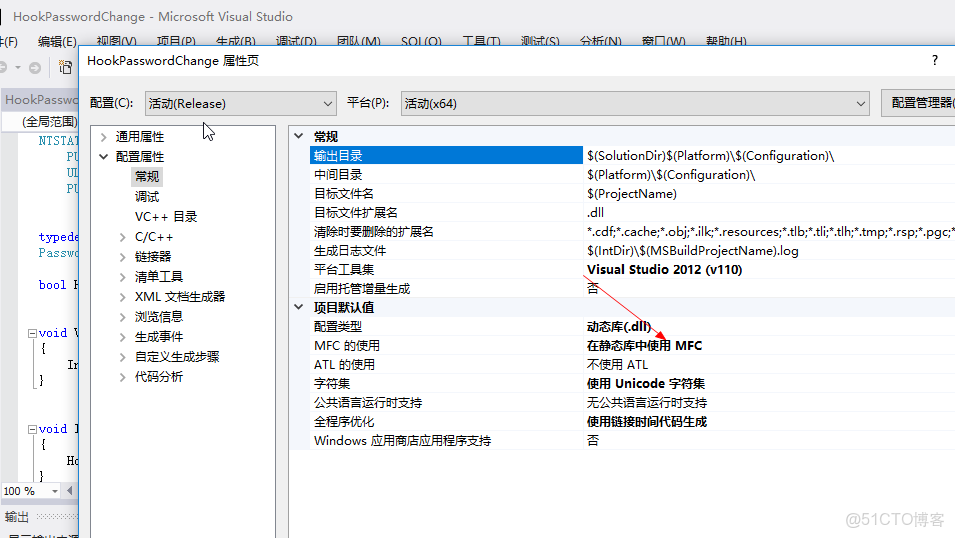Open the 100 % zoom dropdown in editor
The height and width of the screenshot is (538, 955).
54,491
